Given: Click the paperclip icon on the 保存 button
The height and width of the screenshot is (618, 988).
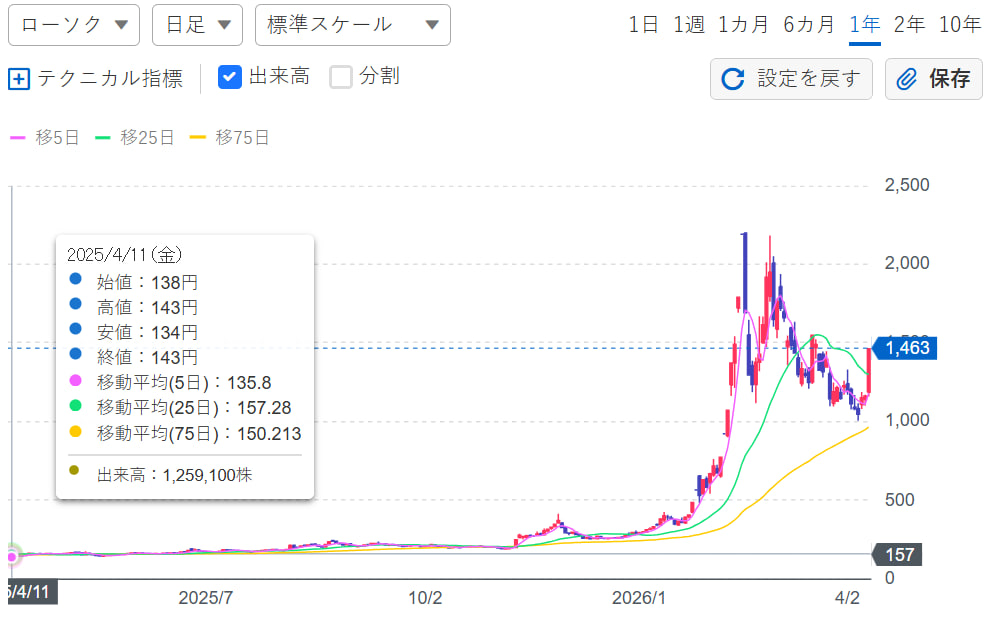Looking at the screenshot, I should click(x=906, y=79).
